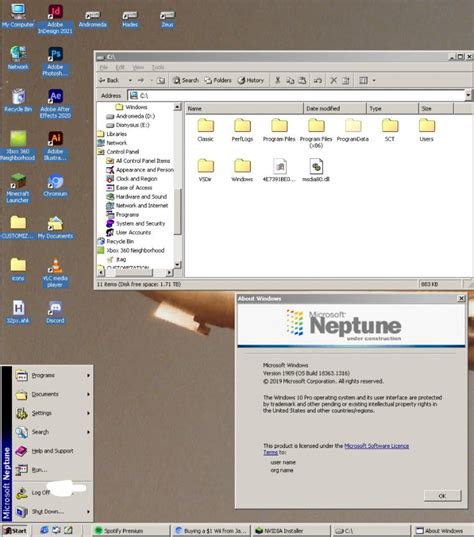Switch to Spotify Premium taskbar button
This screenshot has height=537, width=474.
(x=132, y=530)
